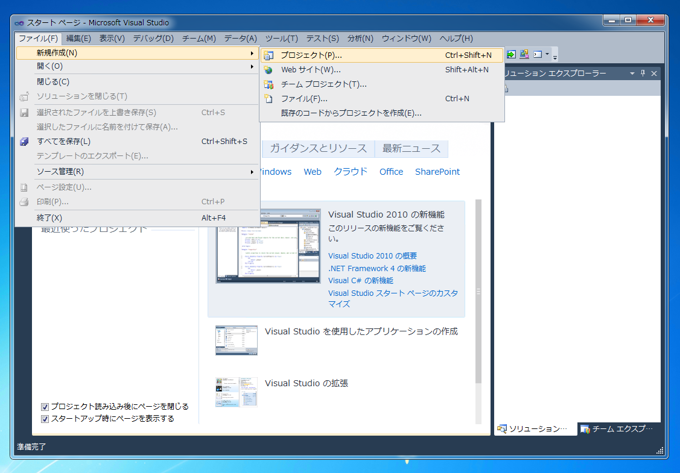Select 終了(X) to exit Visual Studio
This screenshot has height=473, width=680.
(137, 218)
